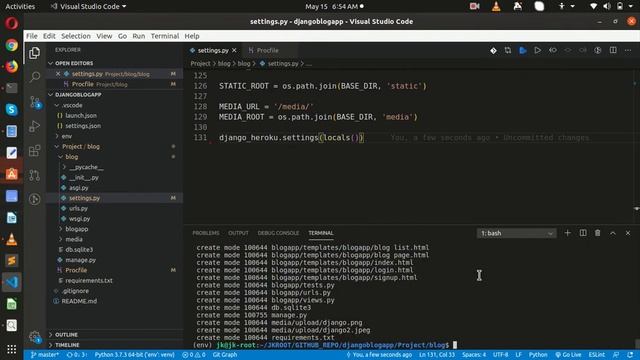Open Skype from the dock

coord(11,109)
